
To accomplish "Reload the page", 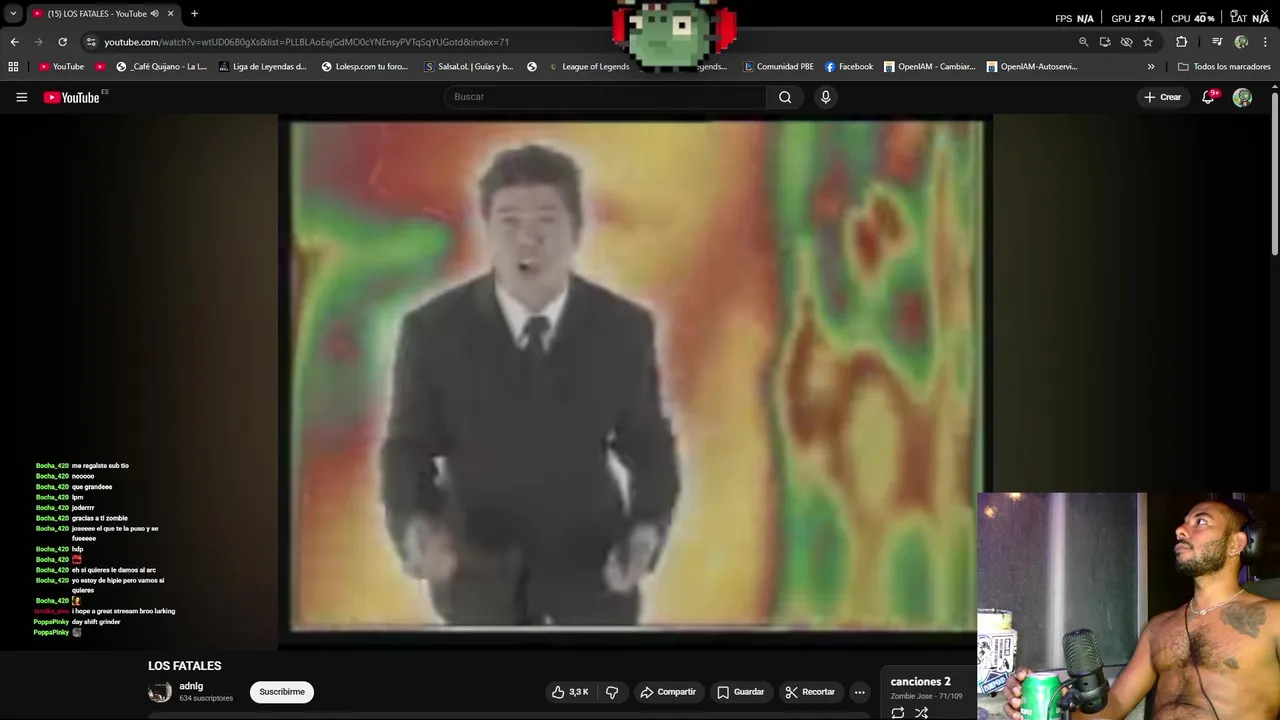I will (x=62, y=42).
